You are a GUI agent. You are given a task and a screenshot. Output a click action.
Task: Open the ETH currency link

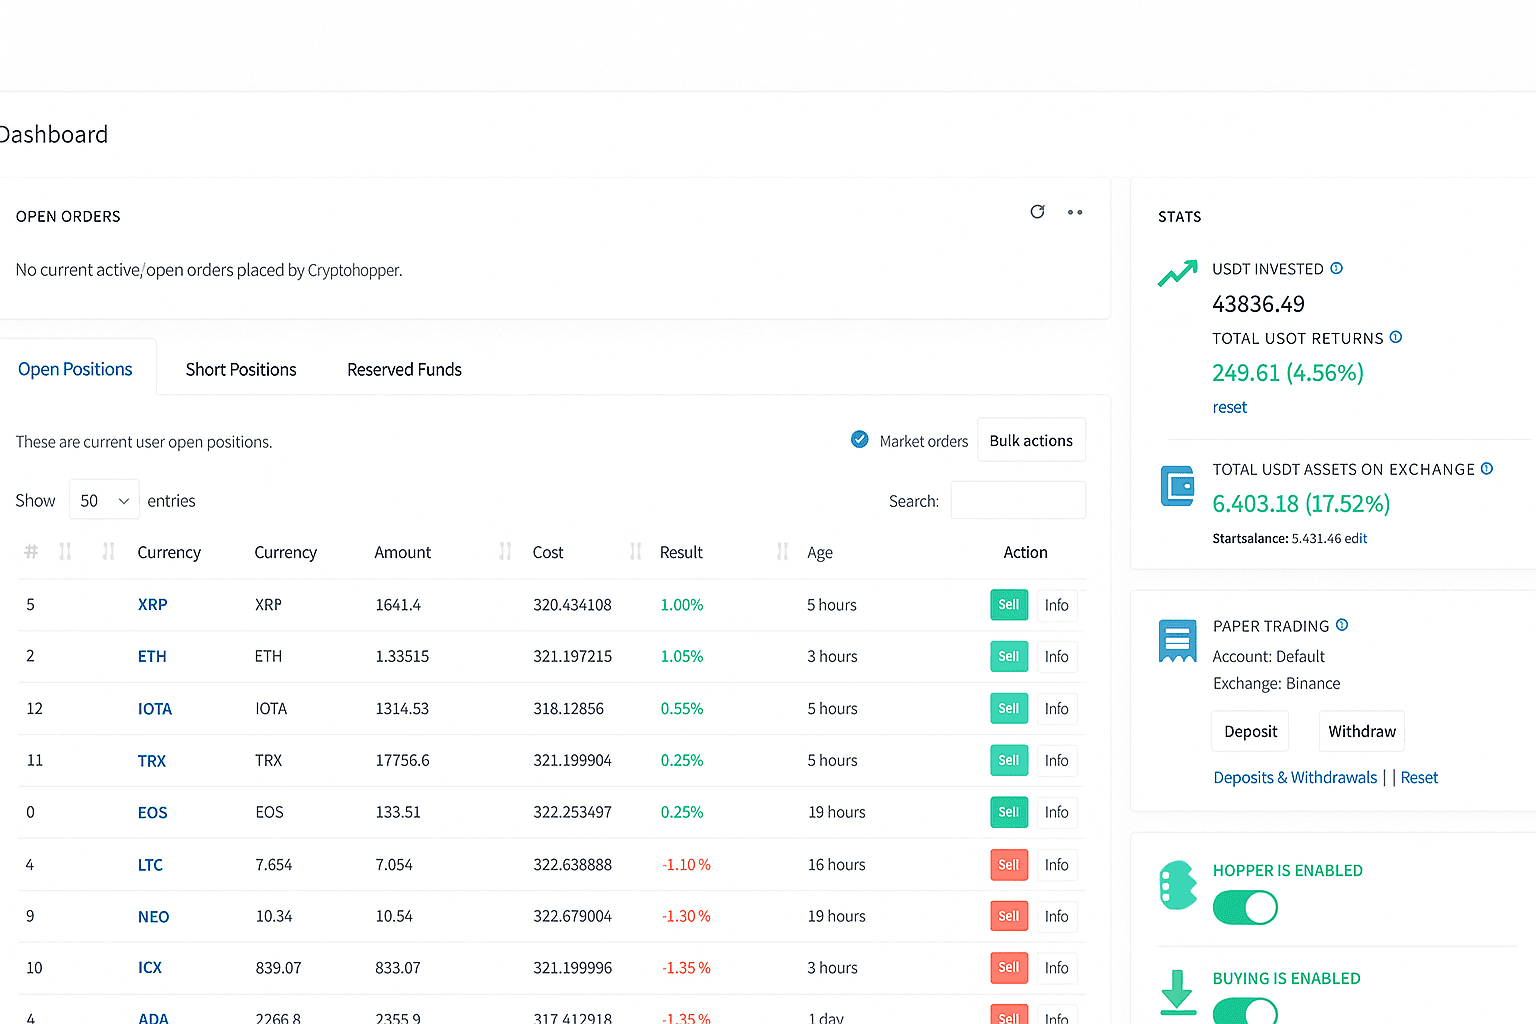point(152,656)
